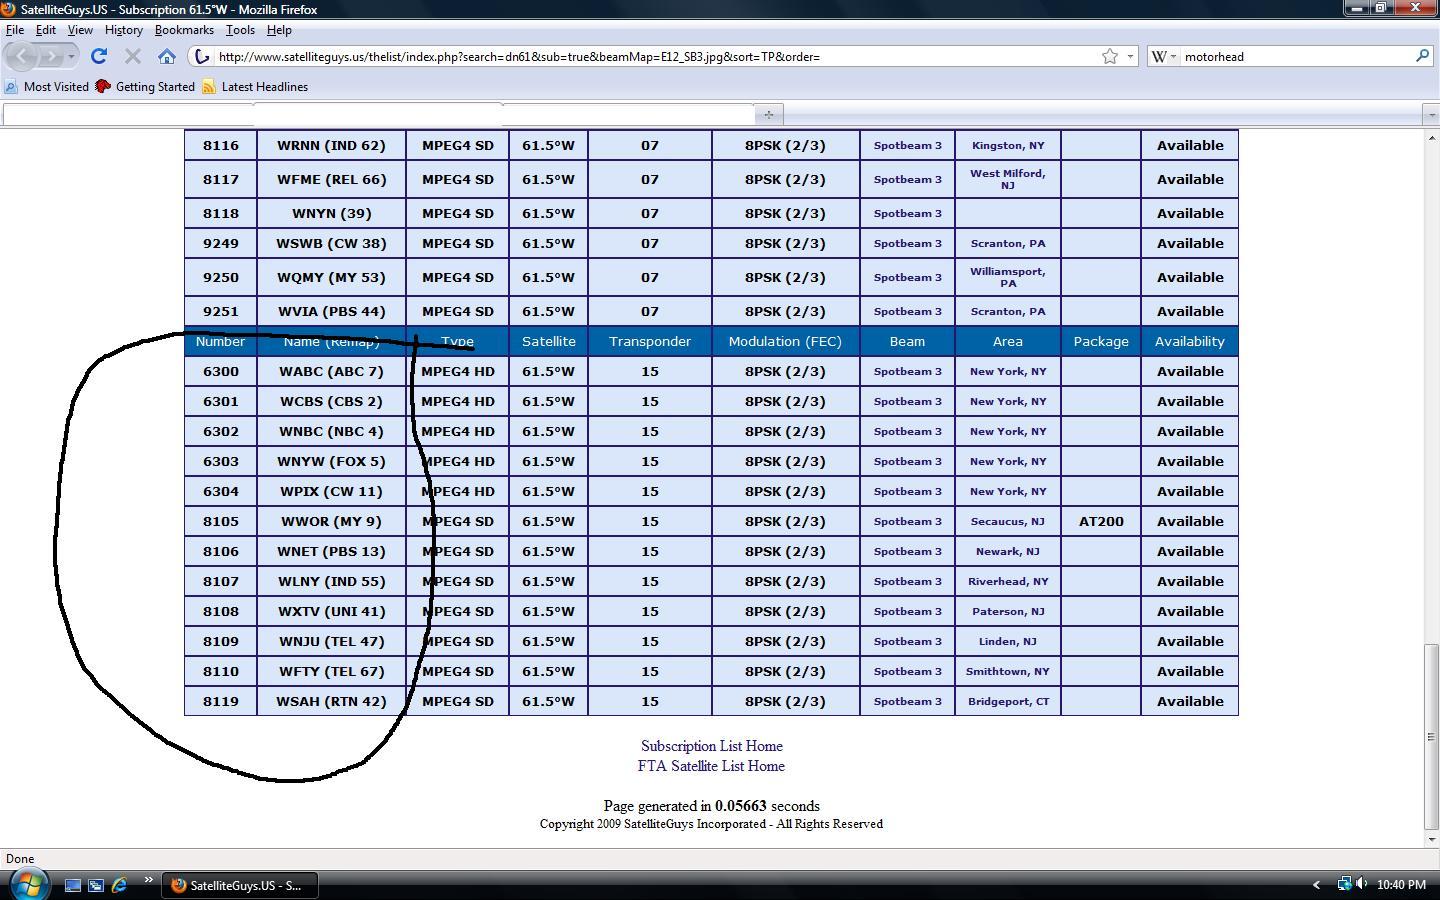Select the WWOR (MY 9) channel name

click(x=331, y=521)
